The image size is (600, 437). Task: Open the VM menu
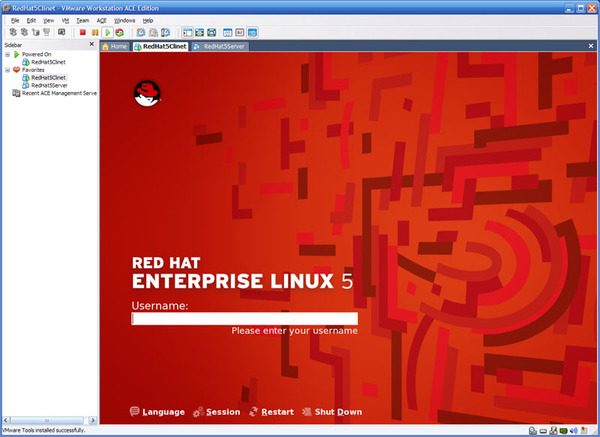pos(65,20)
